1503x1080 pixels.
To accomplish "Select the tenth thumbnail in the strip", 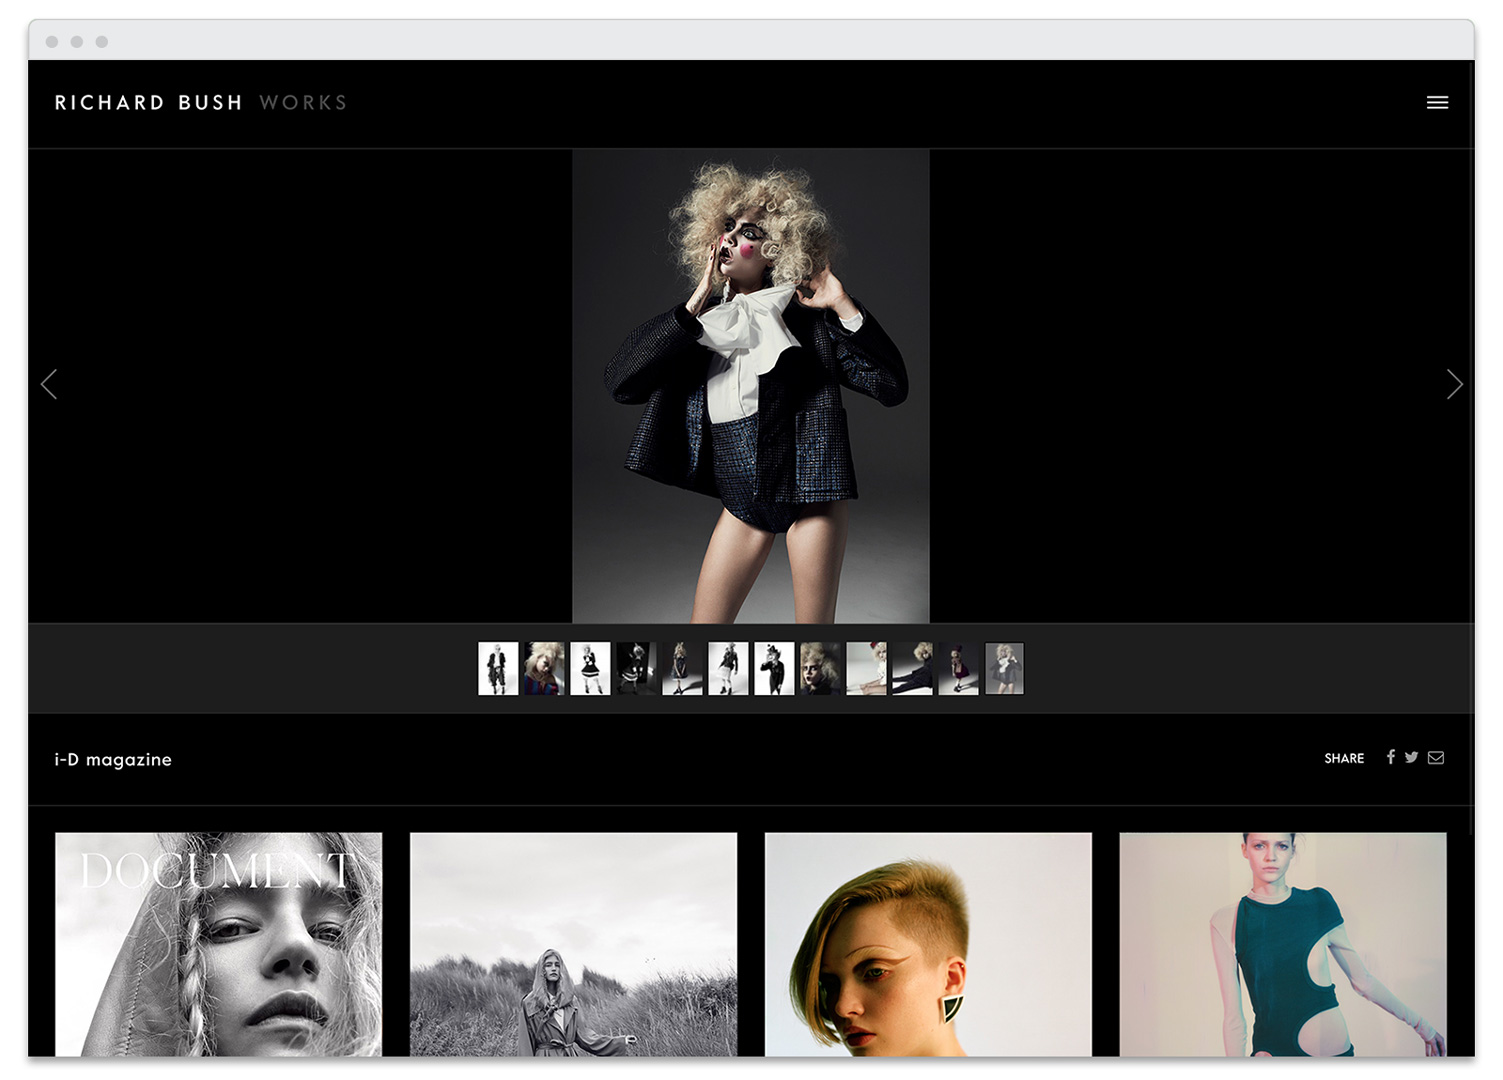I will pyautogui.click(x=912, y=668).
